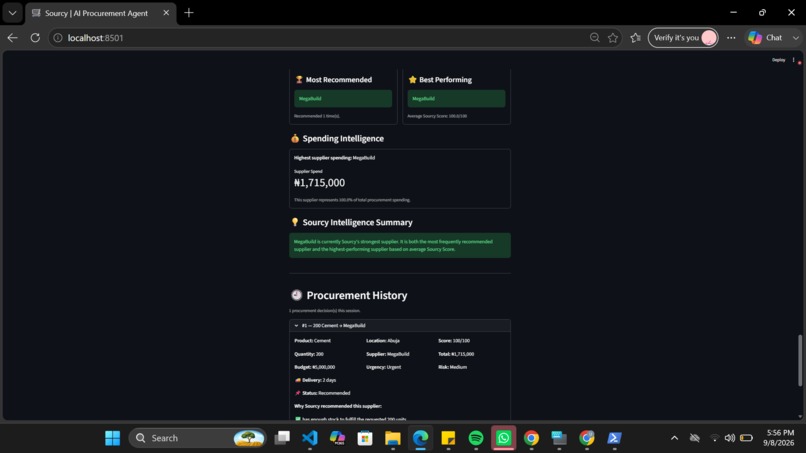Launch Visual Studio Code from taskbar
The height and width of the screenshot is (453, 806).
pyautogui.click(x=309, y=438)
